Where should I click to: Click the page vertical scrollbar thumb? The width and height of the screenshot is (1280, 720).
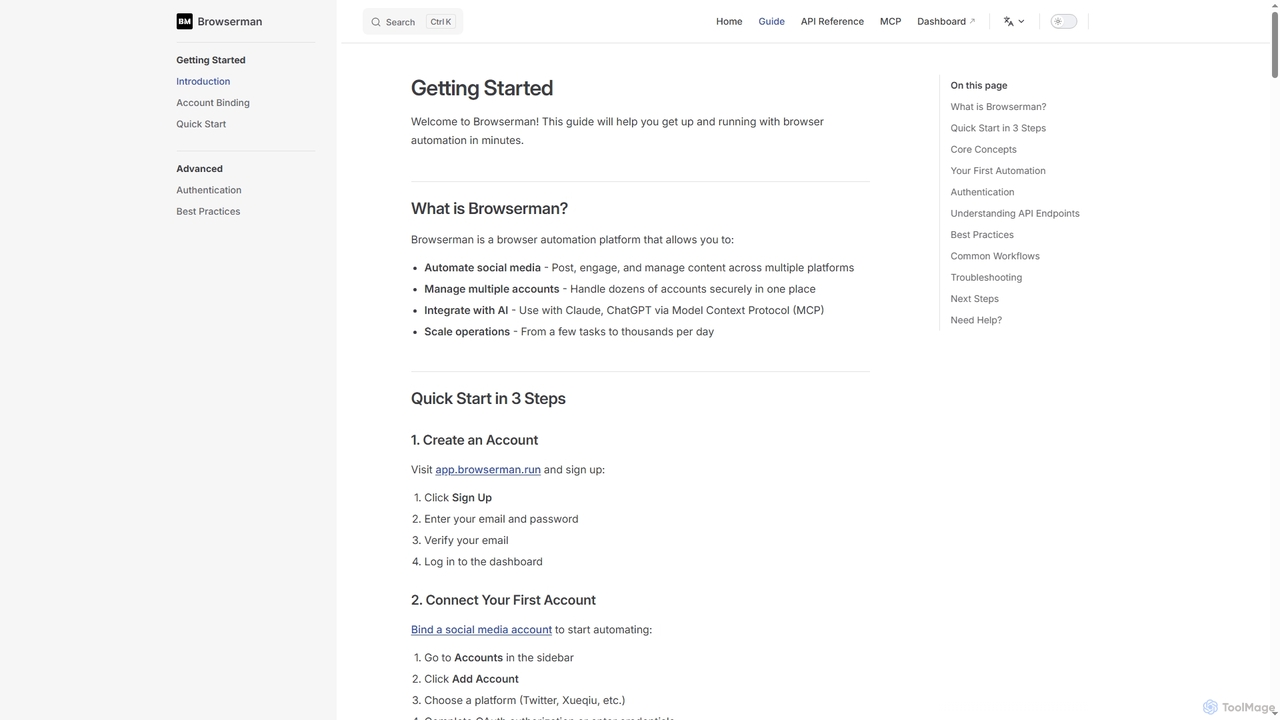[1274, 45]
